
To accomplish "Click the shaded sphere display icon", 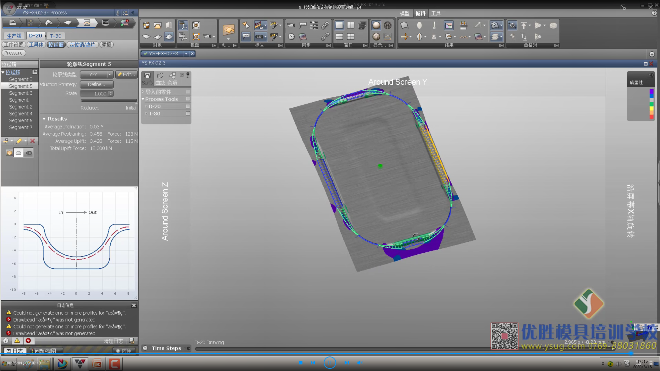I will click(x=376, y=25).
